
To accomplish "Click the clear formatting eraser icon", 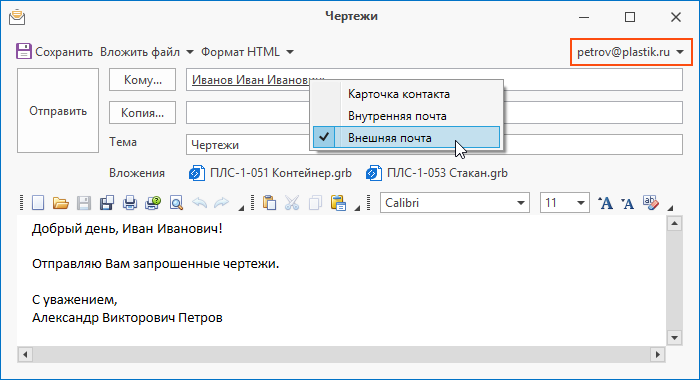I will click(x=650, y=203).
